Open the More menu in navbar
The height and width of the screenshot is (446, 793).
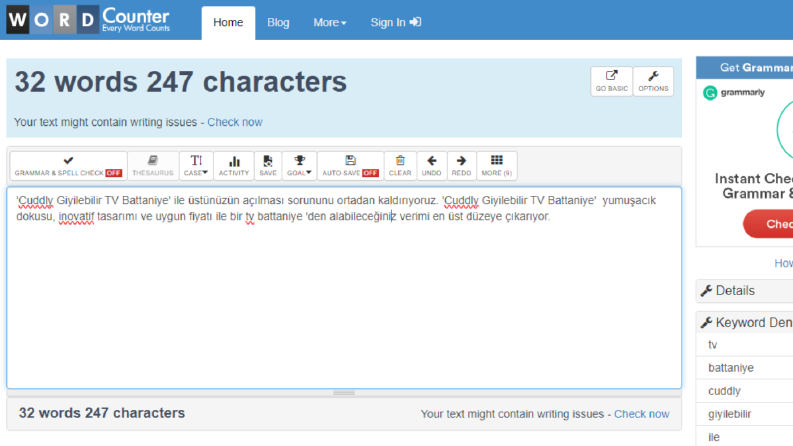(330, 23)
